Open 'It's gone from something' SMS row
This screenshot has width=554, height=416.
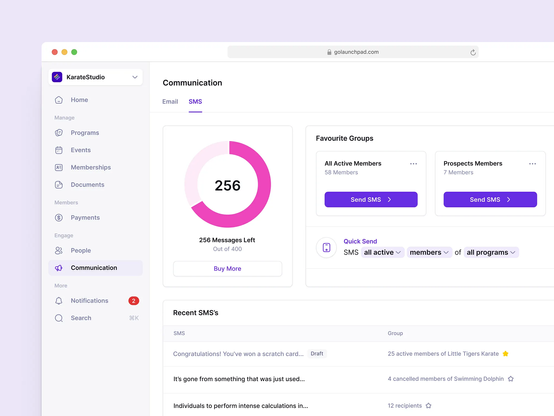coord(239,379)
